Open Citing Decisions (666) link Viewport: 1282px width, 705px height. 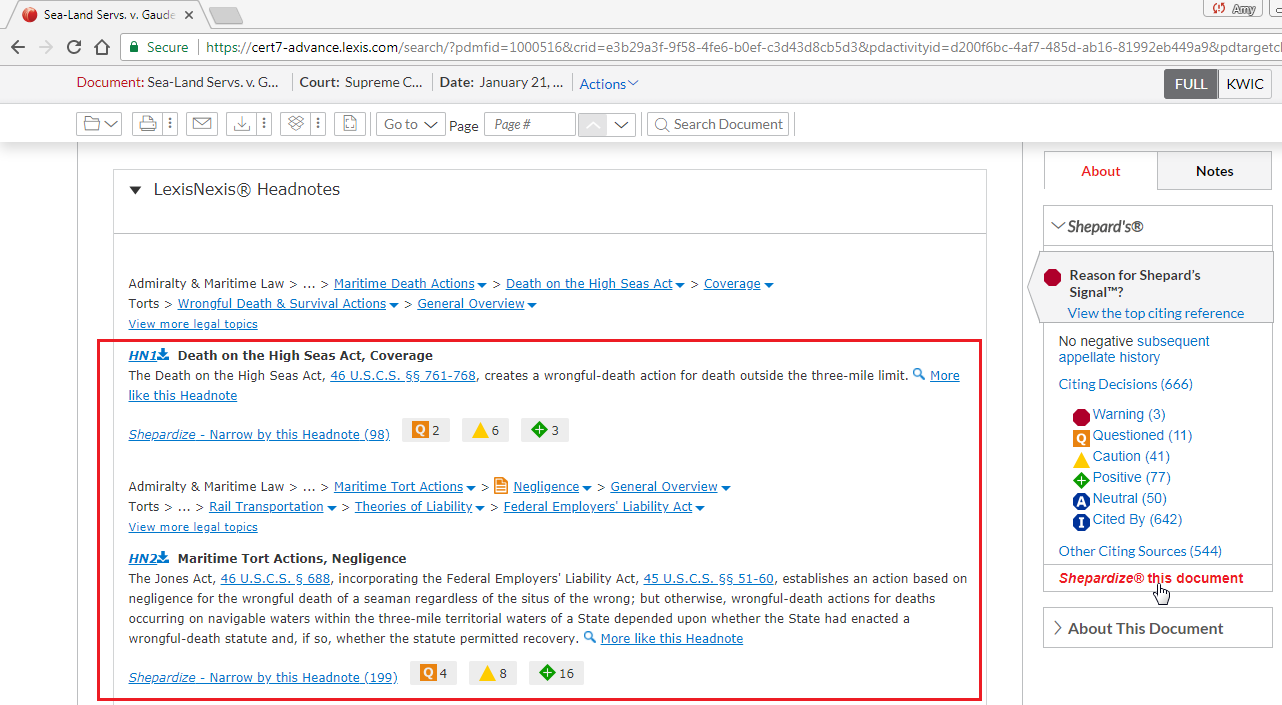(x=1126, y=384)
